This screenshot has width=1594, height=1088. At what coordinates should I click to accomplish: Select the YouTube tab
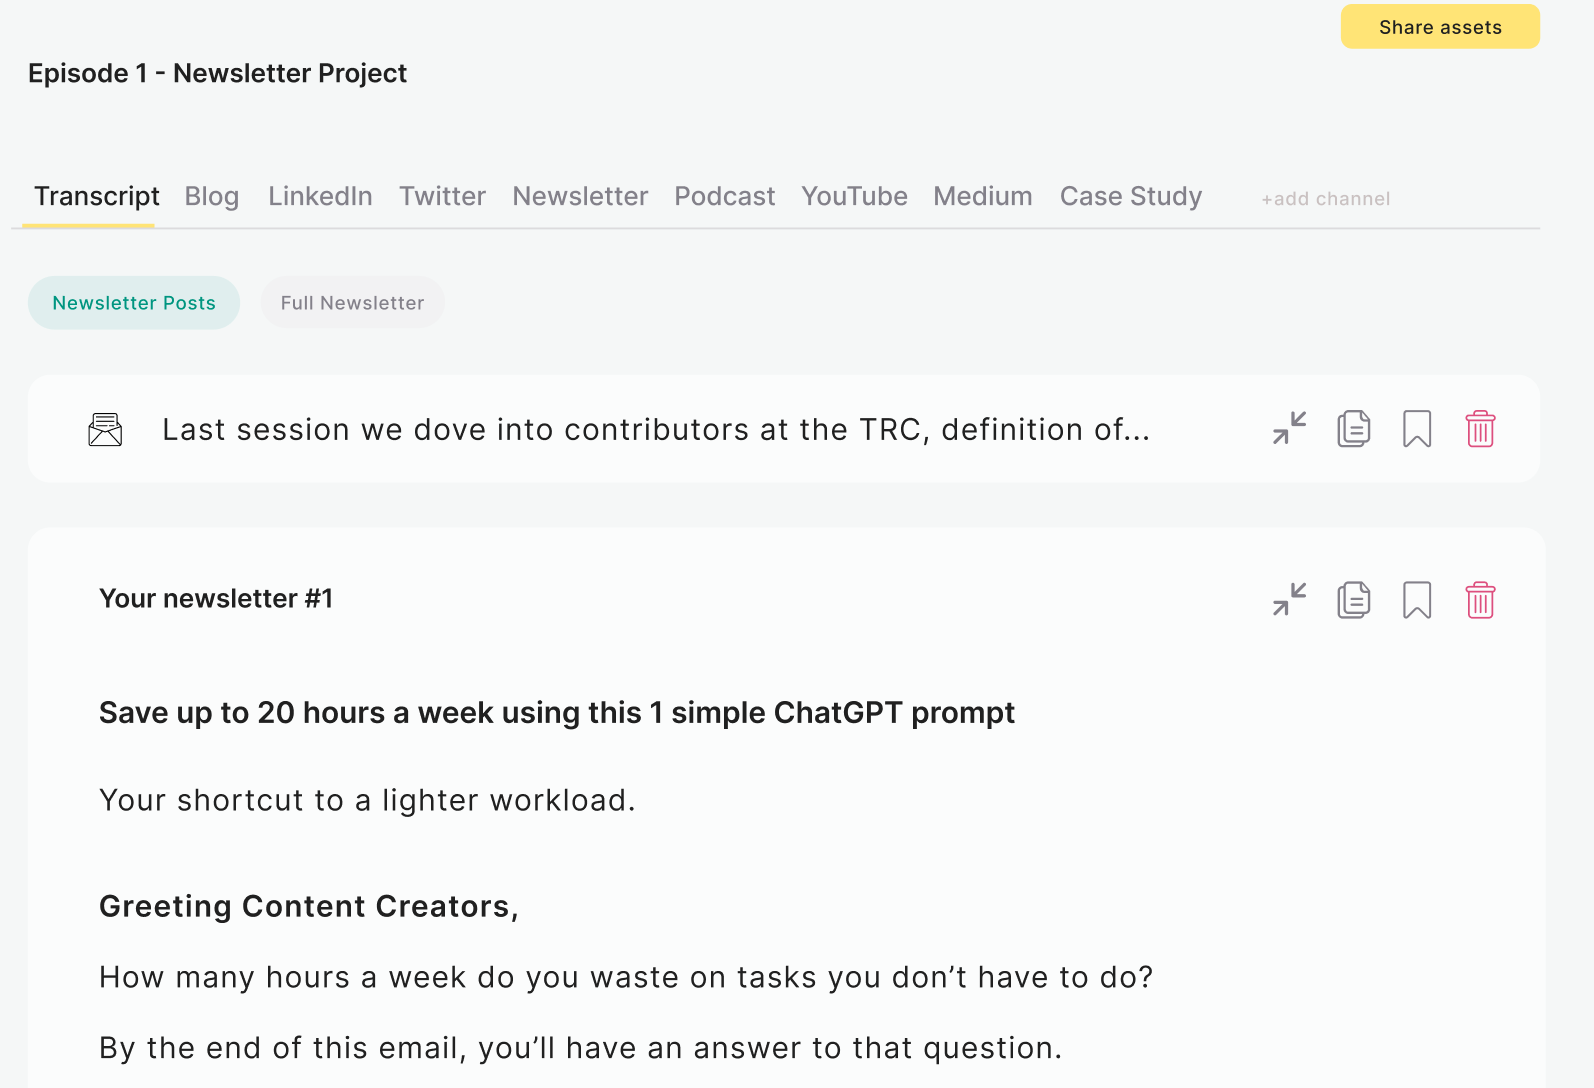click(x=854, y=196)
